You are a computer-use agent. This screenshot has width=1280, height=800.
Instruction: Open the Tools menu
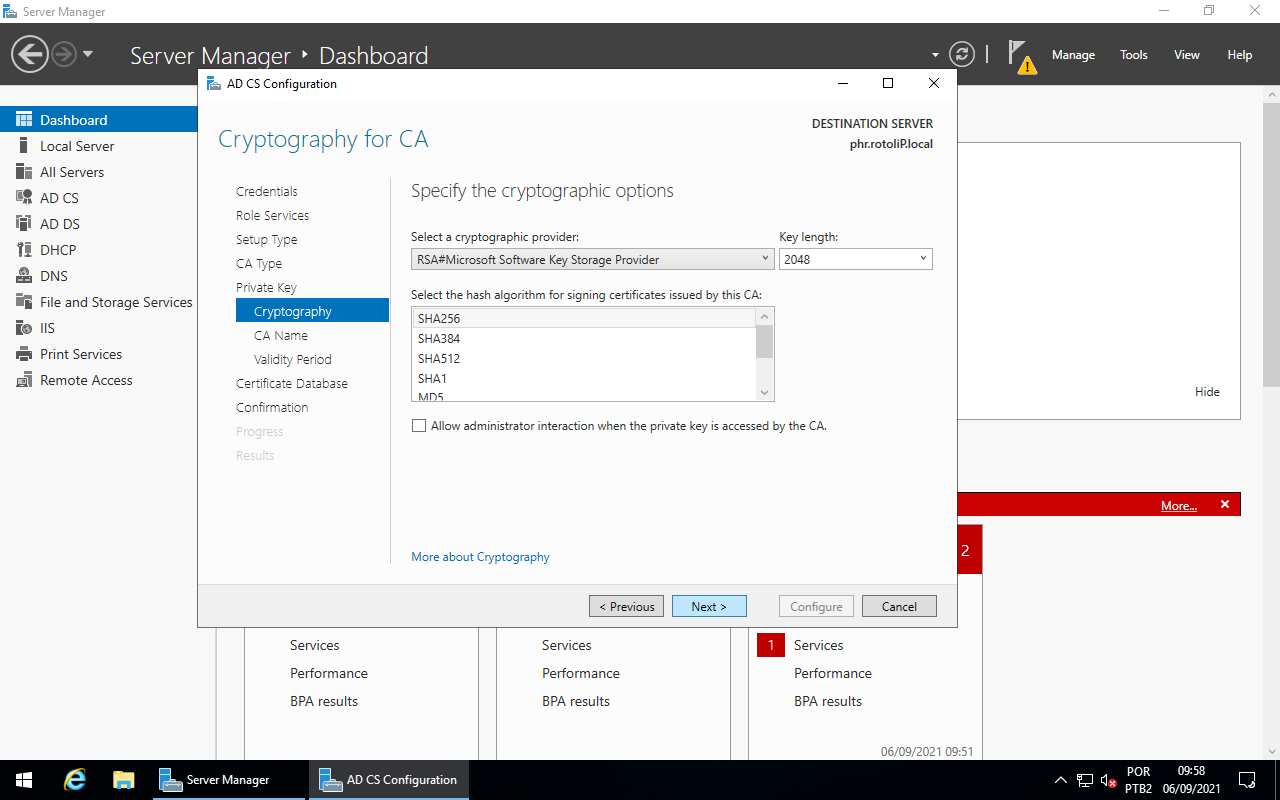pos(1133,55)
